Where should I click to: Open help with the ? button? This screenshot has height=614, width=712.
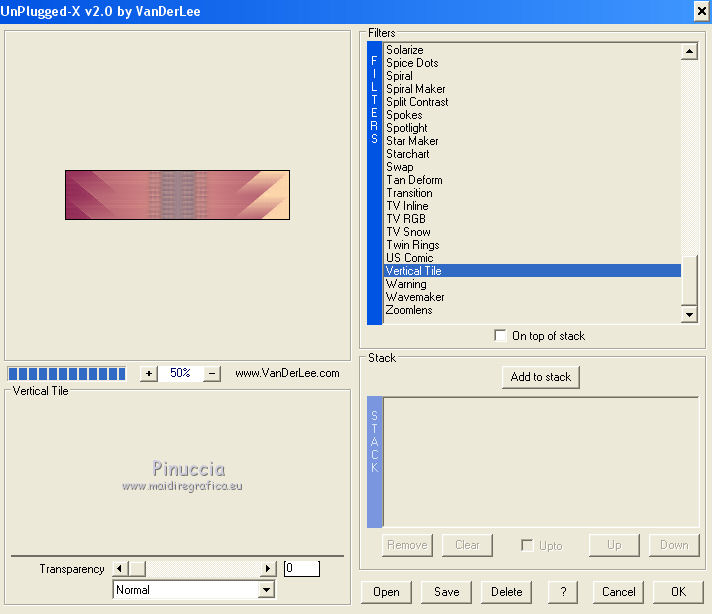pos(563,592)
